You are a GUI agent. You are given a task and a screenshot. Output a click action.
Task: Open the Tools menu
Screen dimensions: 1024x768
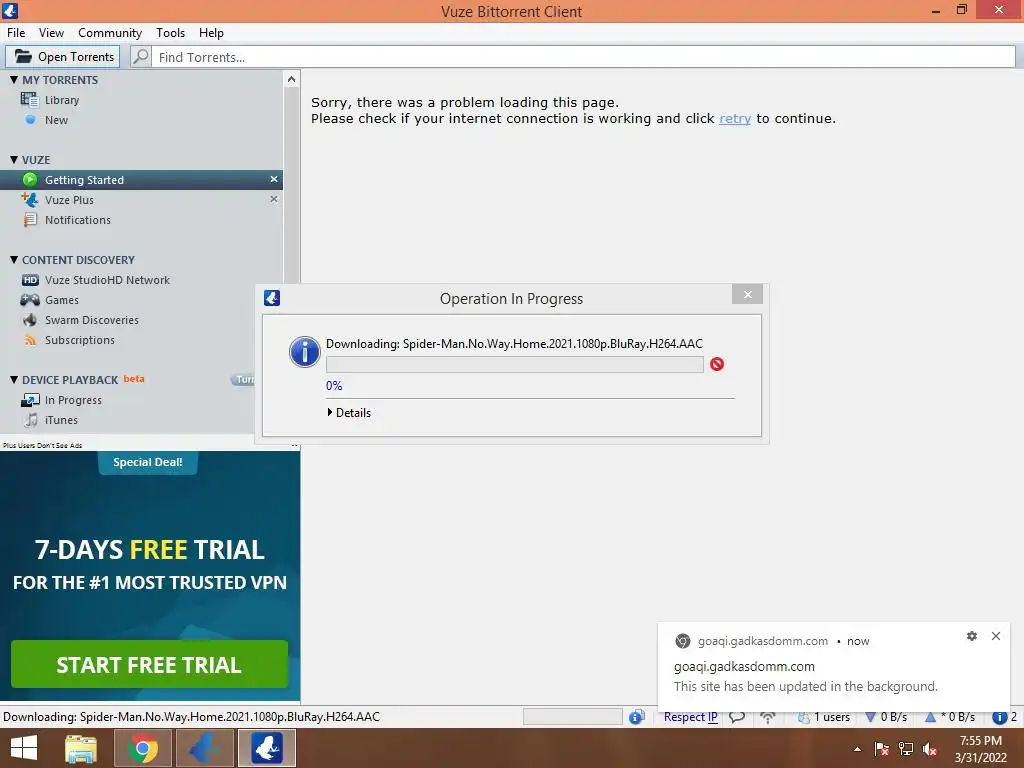click(170, 33)
